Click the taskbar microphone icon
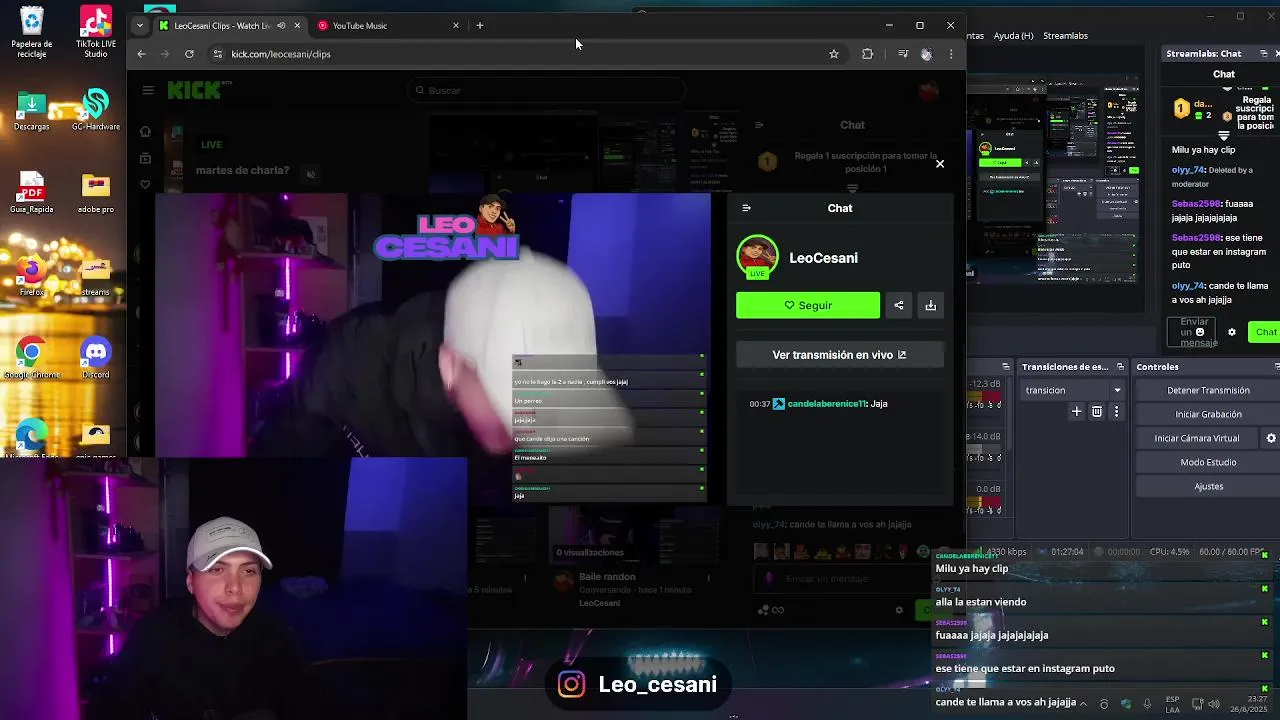The width and height of the screenshot is (1280, 720). (x=1148, y=704)
